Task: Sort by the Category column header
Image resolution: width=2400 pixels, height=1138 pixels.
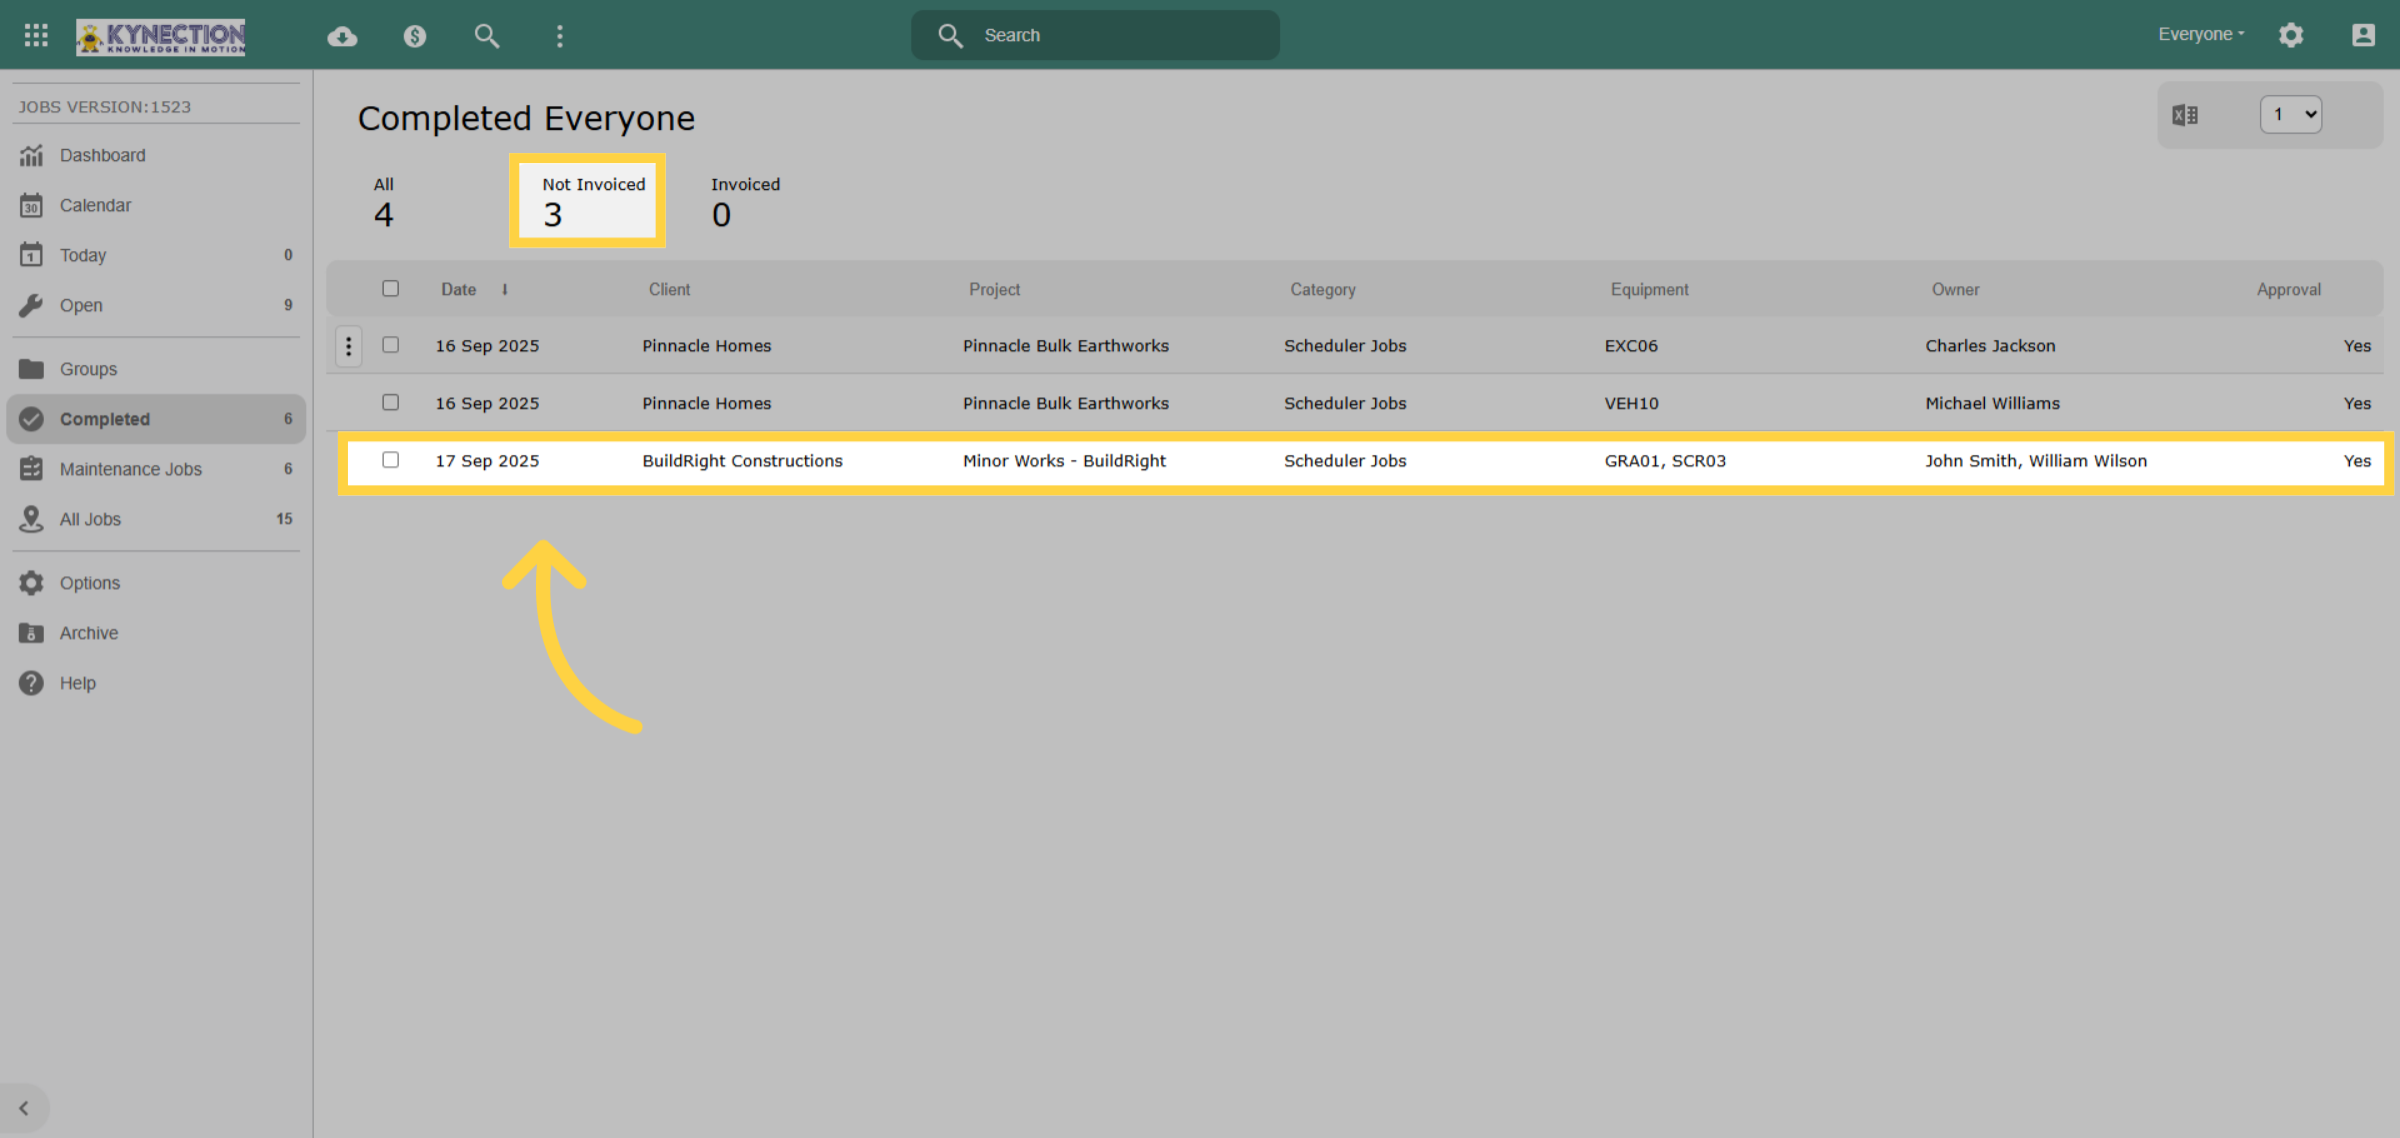Action: pos(1322,289)
